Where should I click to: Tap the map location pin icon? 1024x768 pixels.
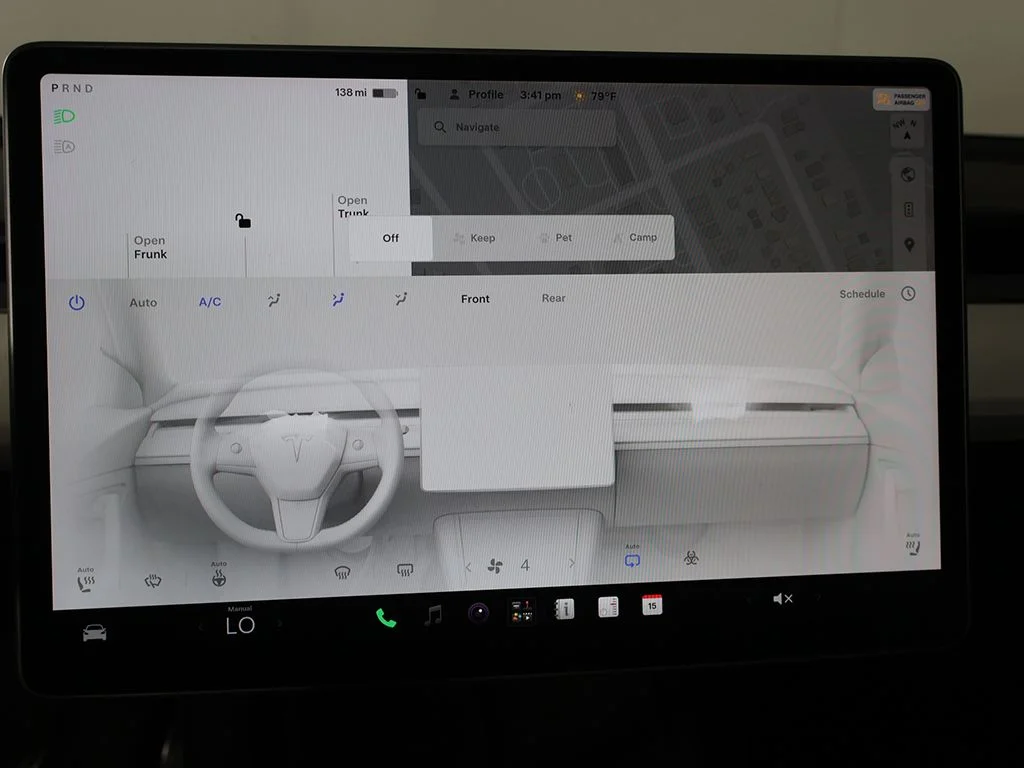tap(908, 245)
